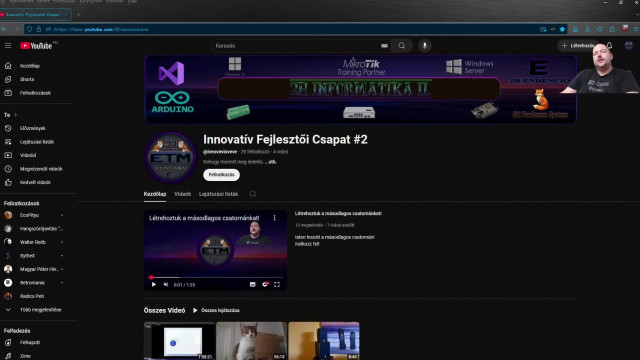Expand the Te section chevron
This screenshot has height=360, width=640.
coord(16,115)
